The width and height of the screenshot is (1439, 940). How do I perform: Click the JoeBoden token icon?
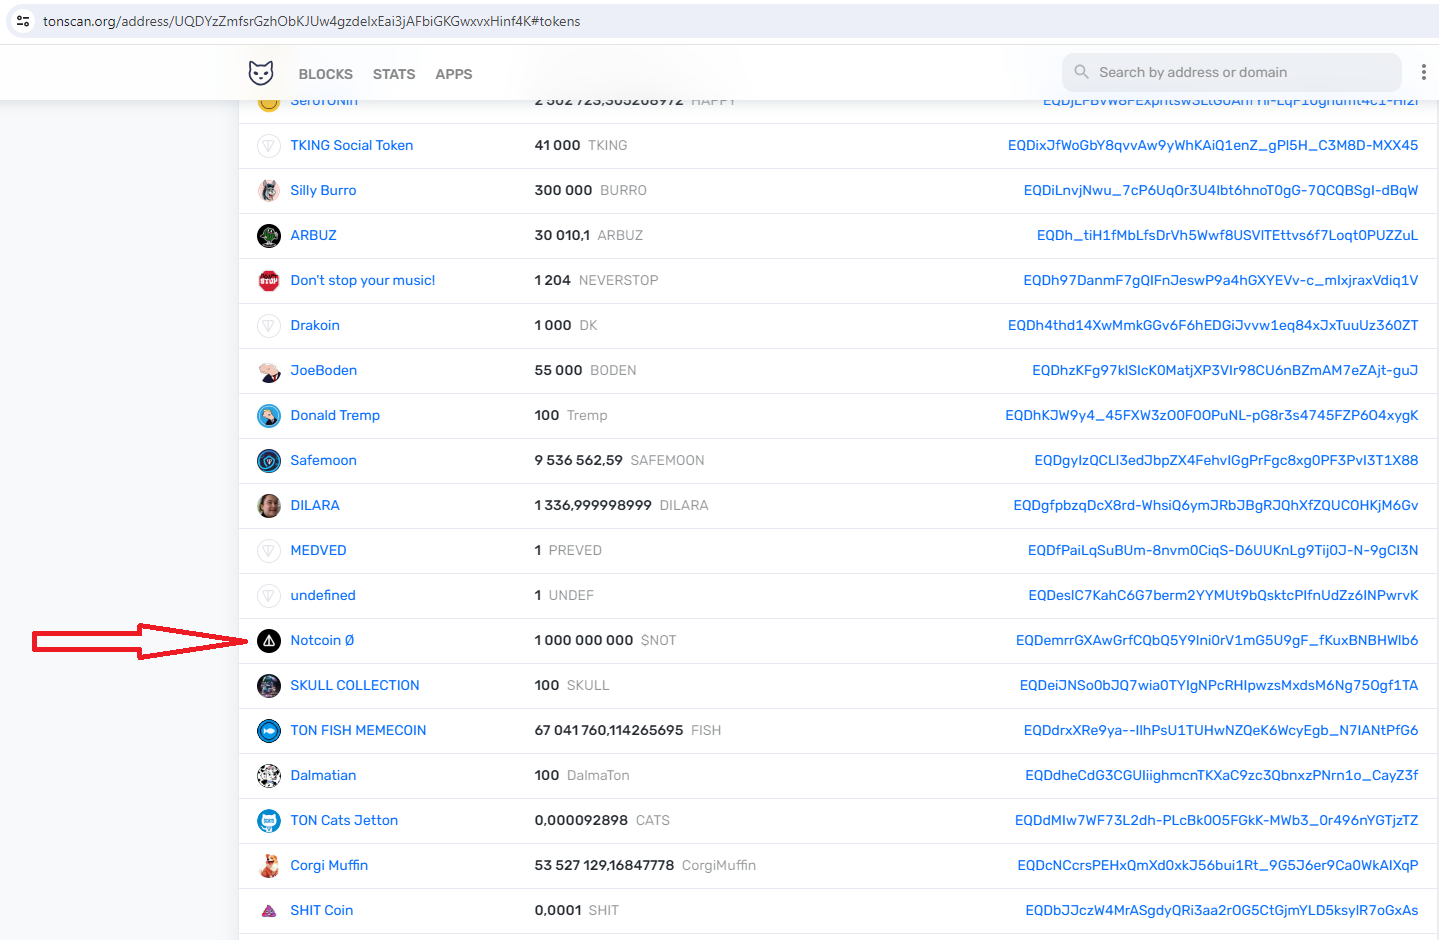(x=269, y=371)
